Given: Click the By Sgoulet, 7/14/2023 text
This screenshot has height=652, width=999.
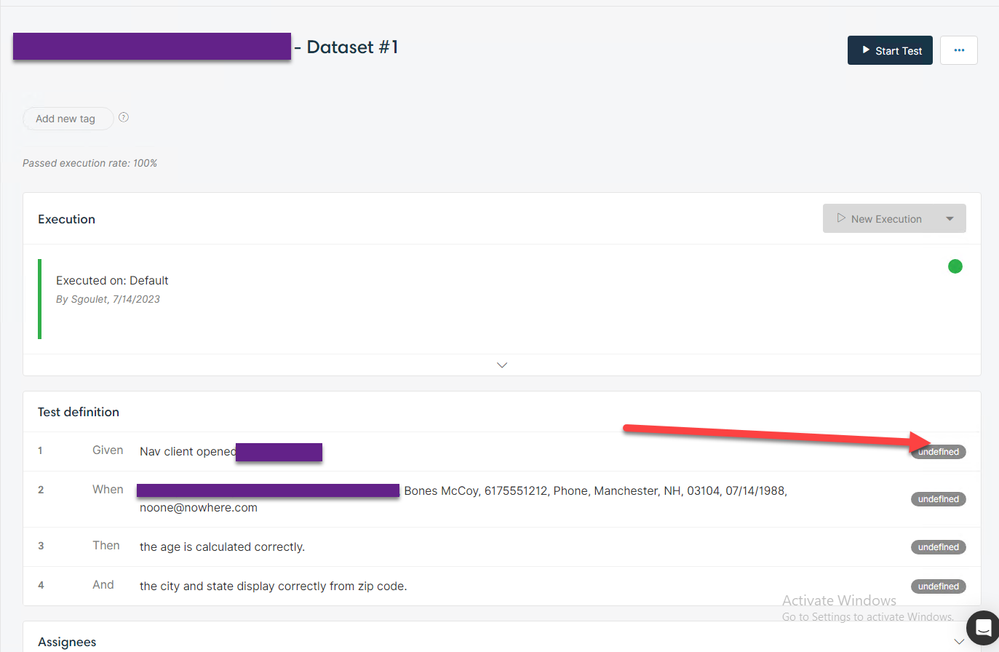Looking at the screenshot, I should pyautogui.click(x=108, y=300).
